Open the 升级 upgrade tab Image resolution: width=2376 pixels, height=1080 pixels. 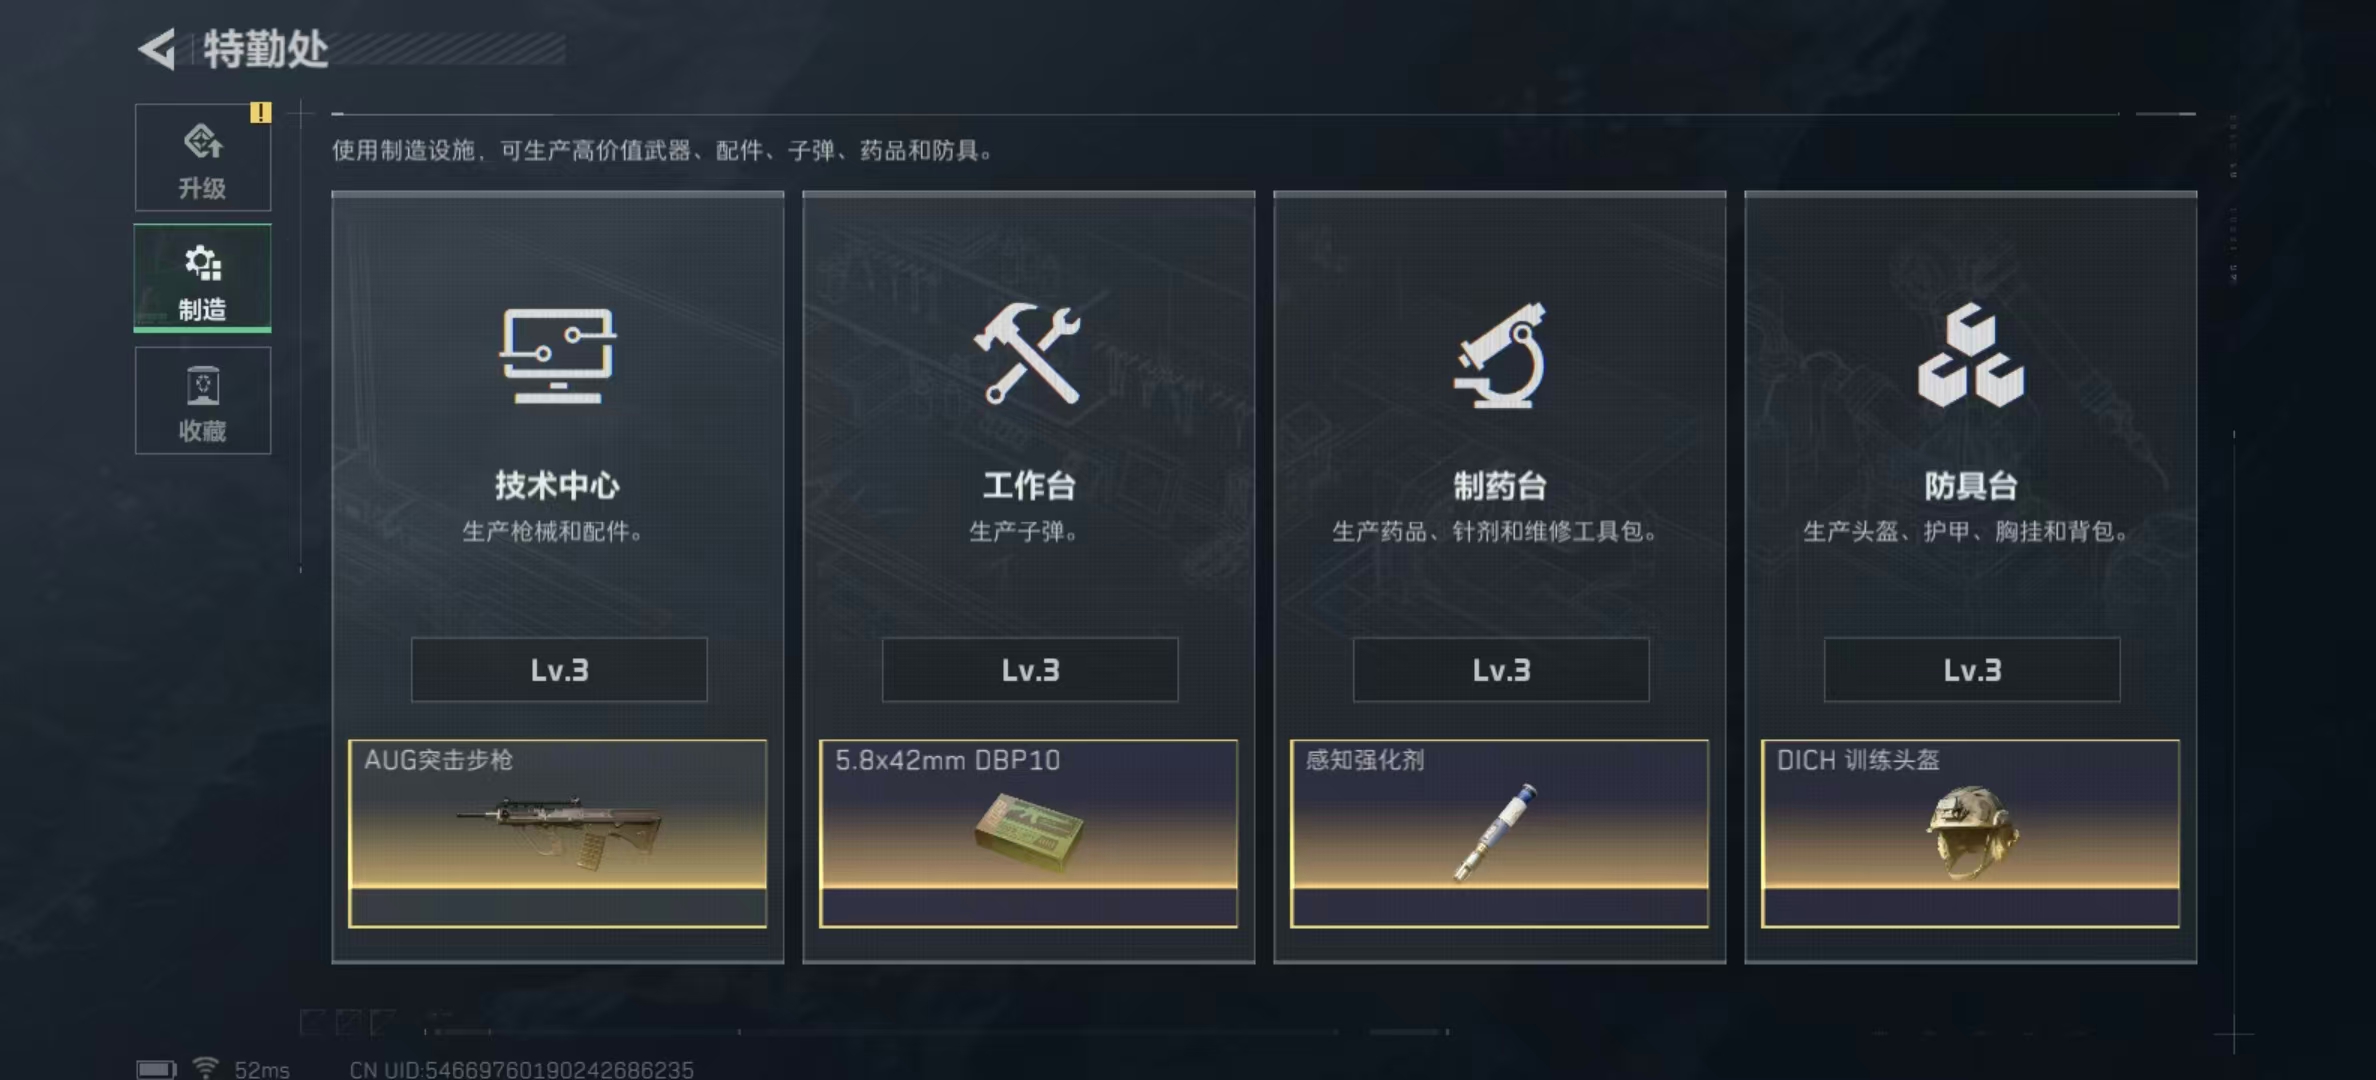tap(203, 157)
